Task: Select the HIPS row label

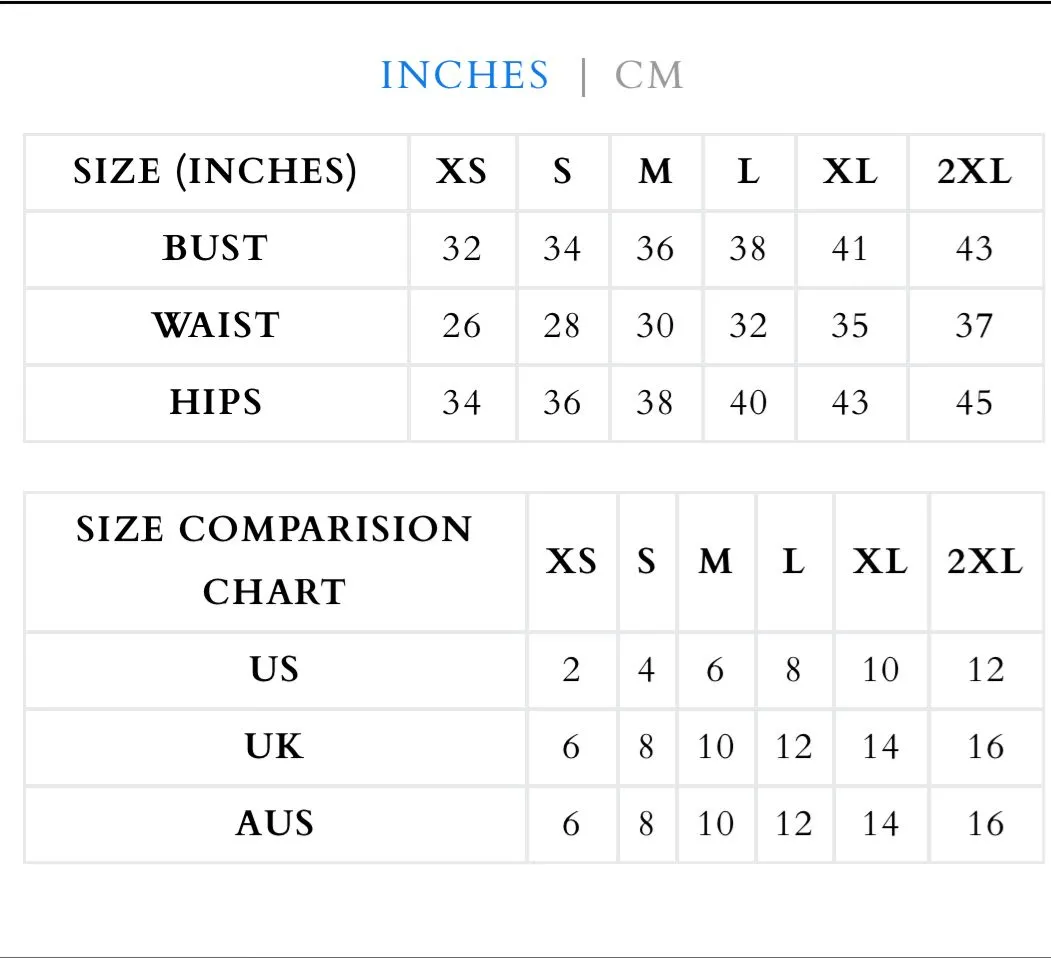Action: tap(215, 402)
